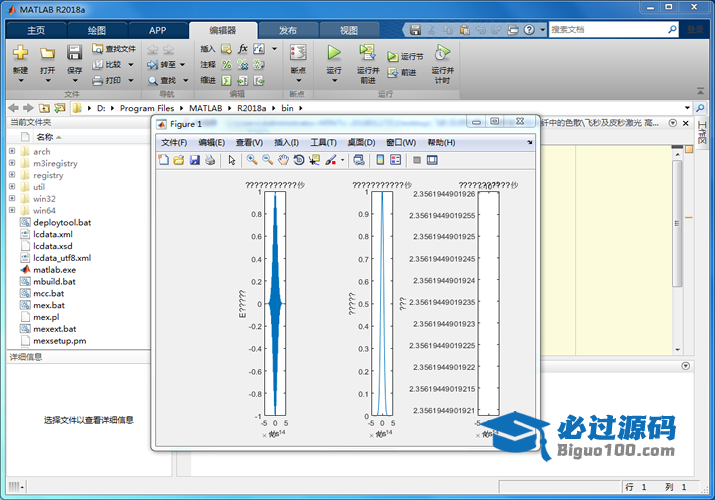Image resolution: width=715 pixels, height=500 pixels.
Task: Expand the win32 folder node
Action: pos(12,198)
